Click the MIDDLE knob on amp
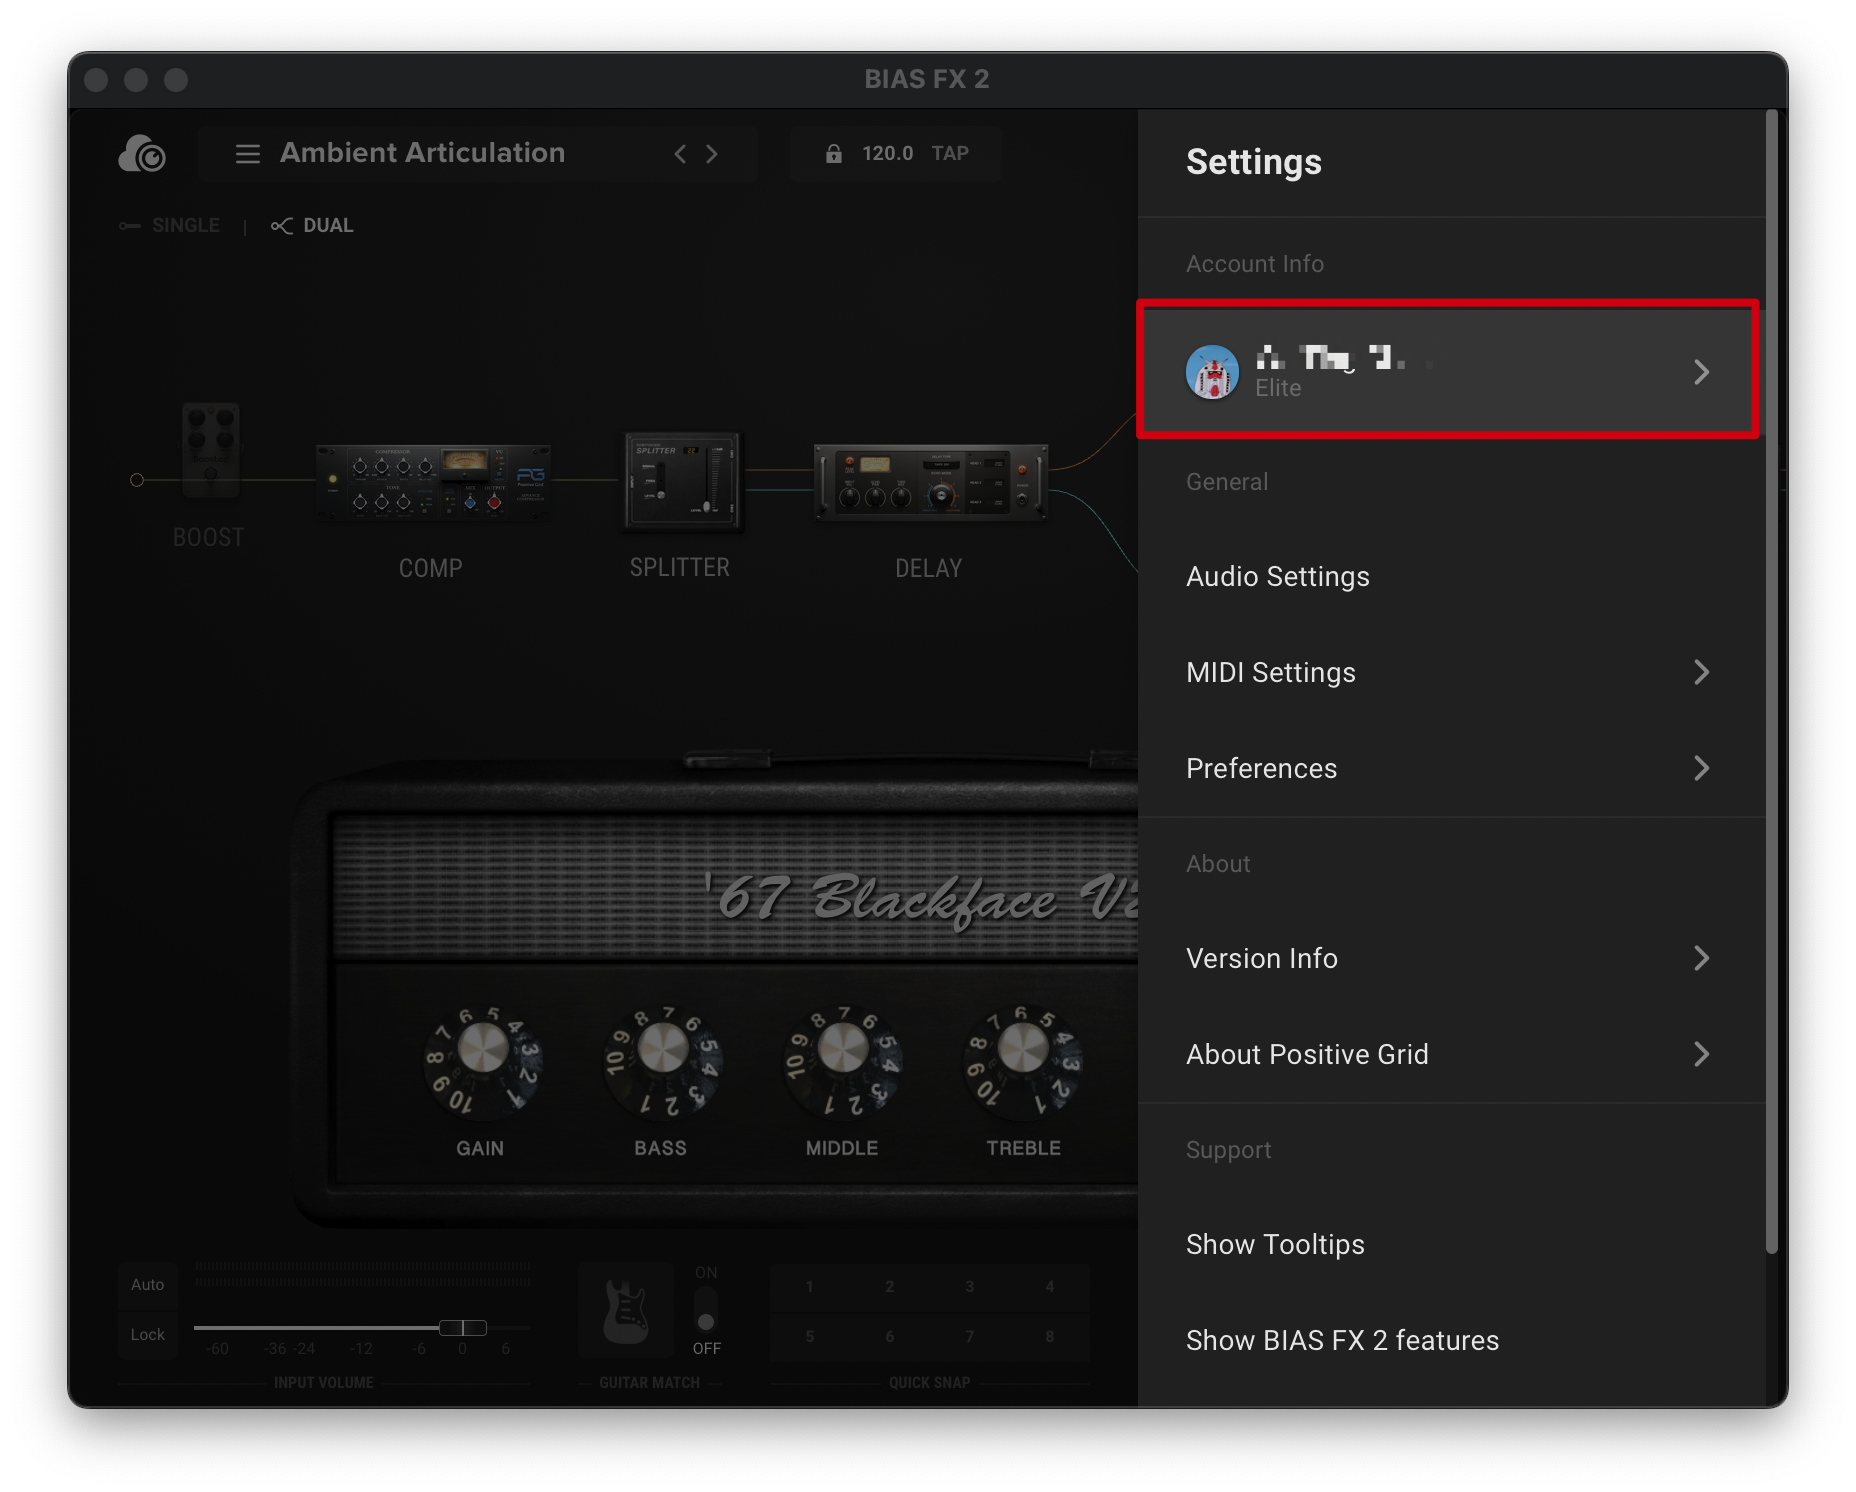This screenshot has height=1492, width=1856. pos(843,1062)
